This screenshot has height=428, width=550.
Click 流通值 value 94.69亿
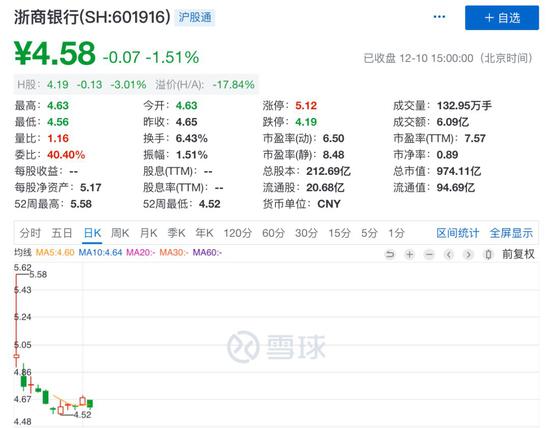[x=456, y=187]
